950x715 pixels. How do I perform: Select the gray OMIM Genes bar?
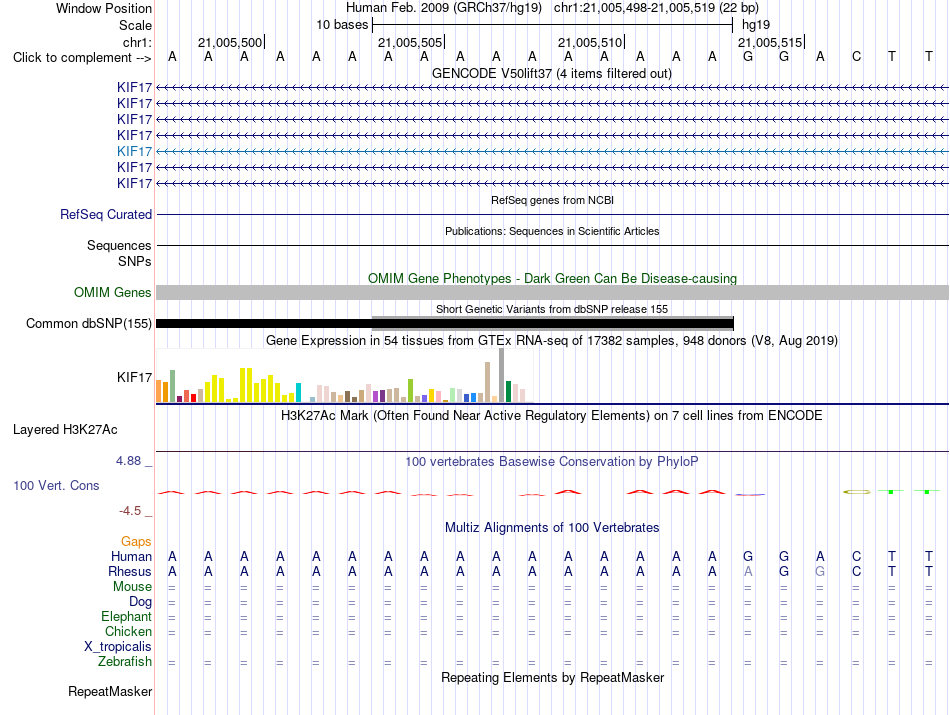point(553,293)
